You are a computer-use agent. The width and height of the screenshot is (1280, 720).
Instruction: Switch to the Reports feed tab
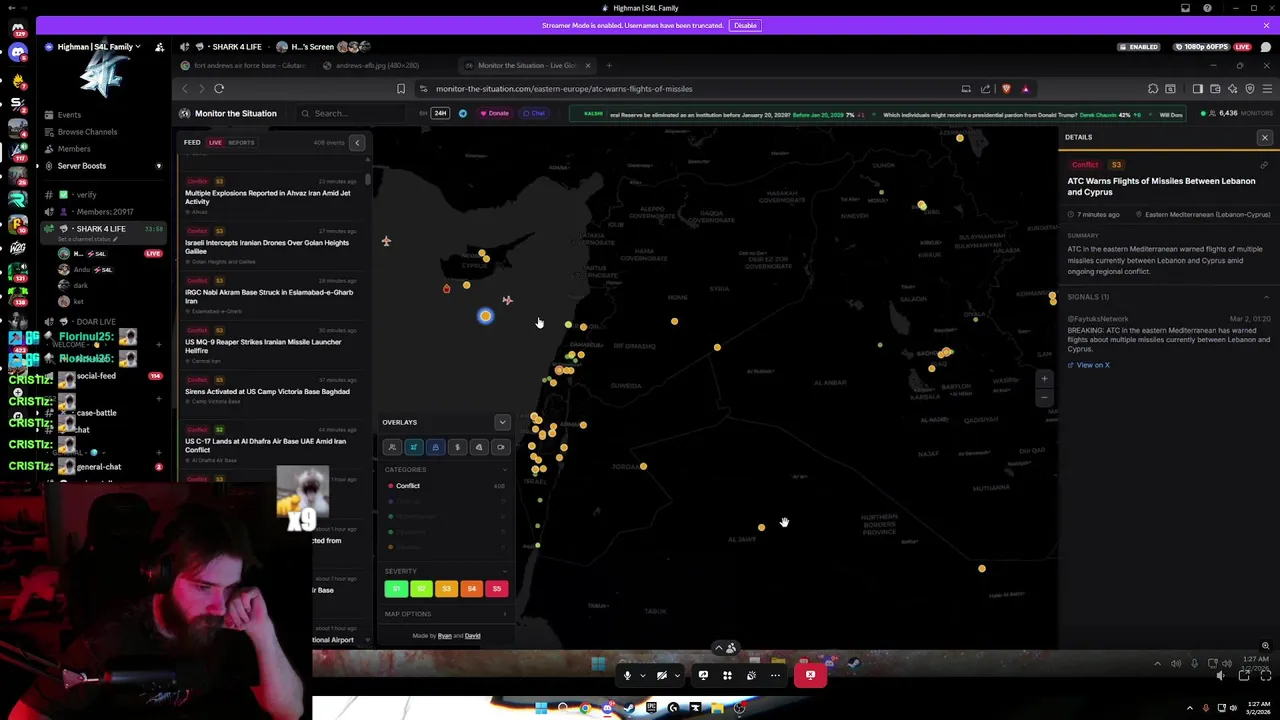coord(241,142)
